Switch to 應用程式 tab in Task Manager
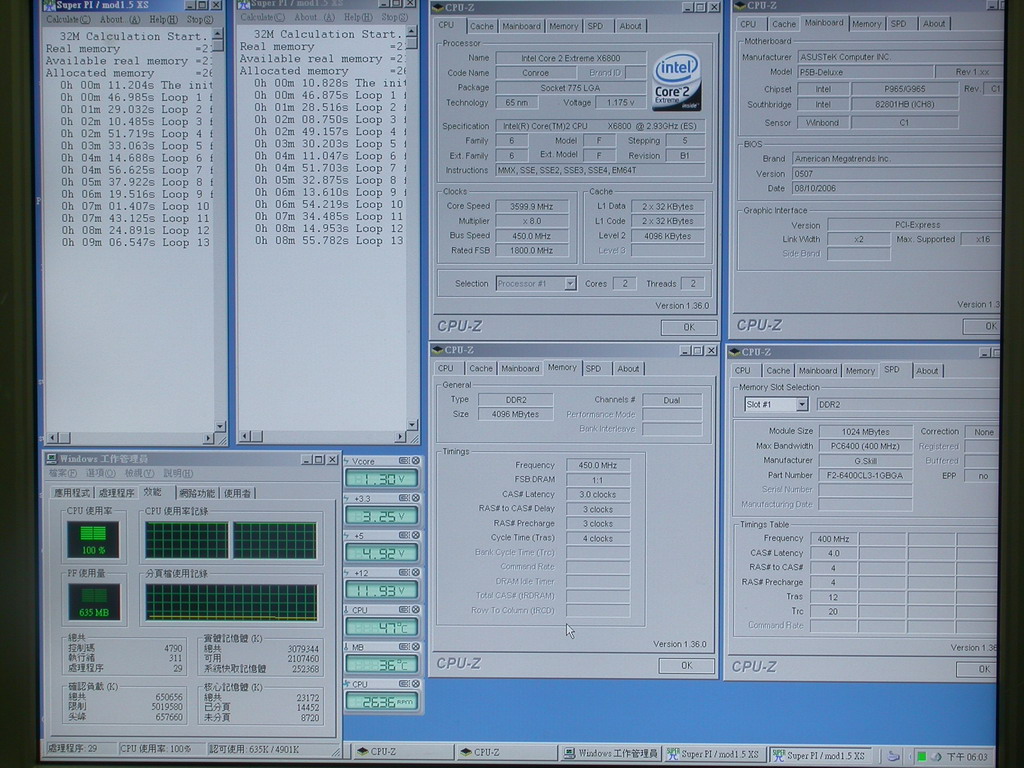 [x=72, y=493]
